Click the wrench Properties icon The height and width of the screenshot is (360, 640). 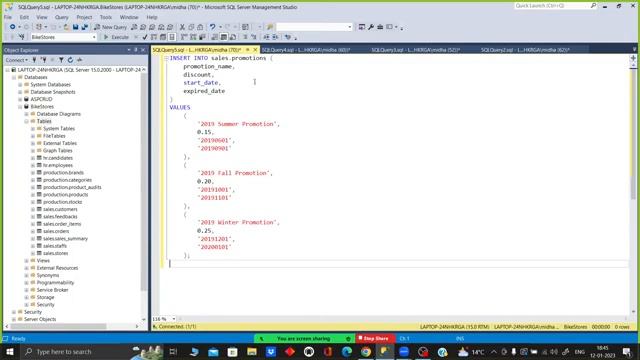[x=371, y=27]
